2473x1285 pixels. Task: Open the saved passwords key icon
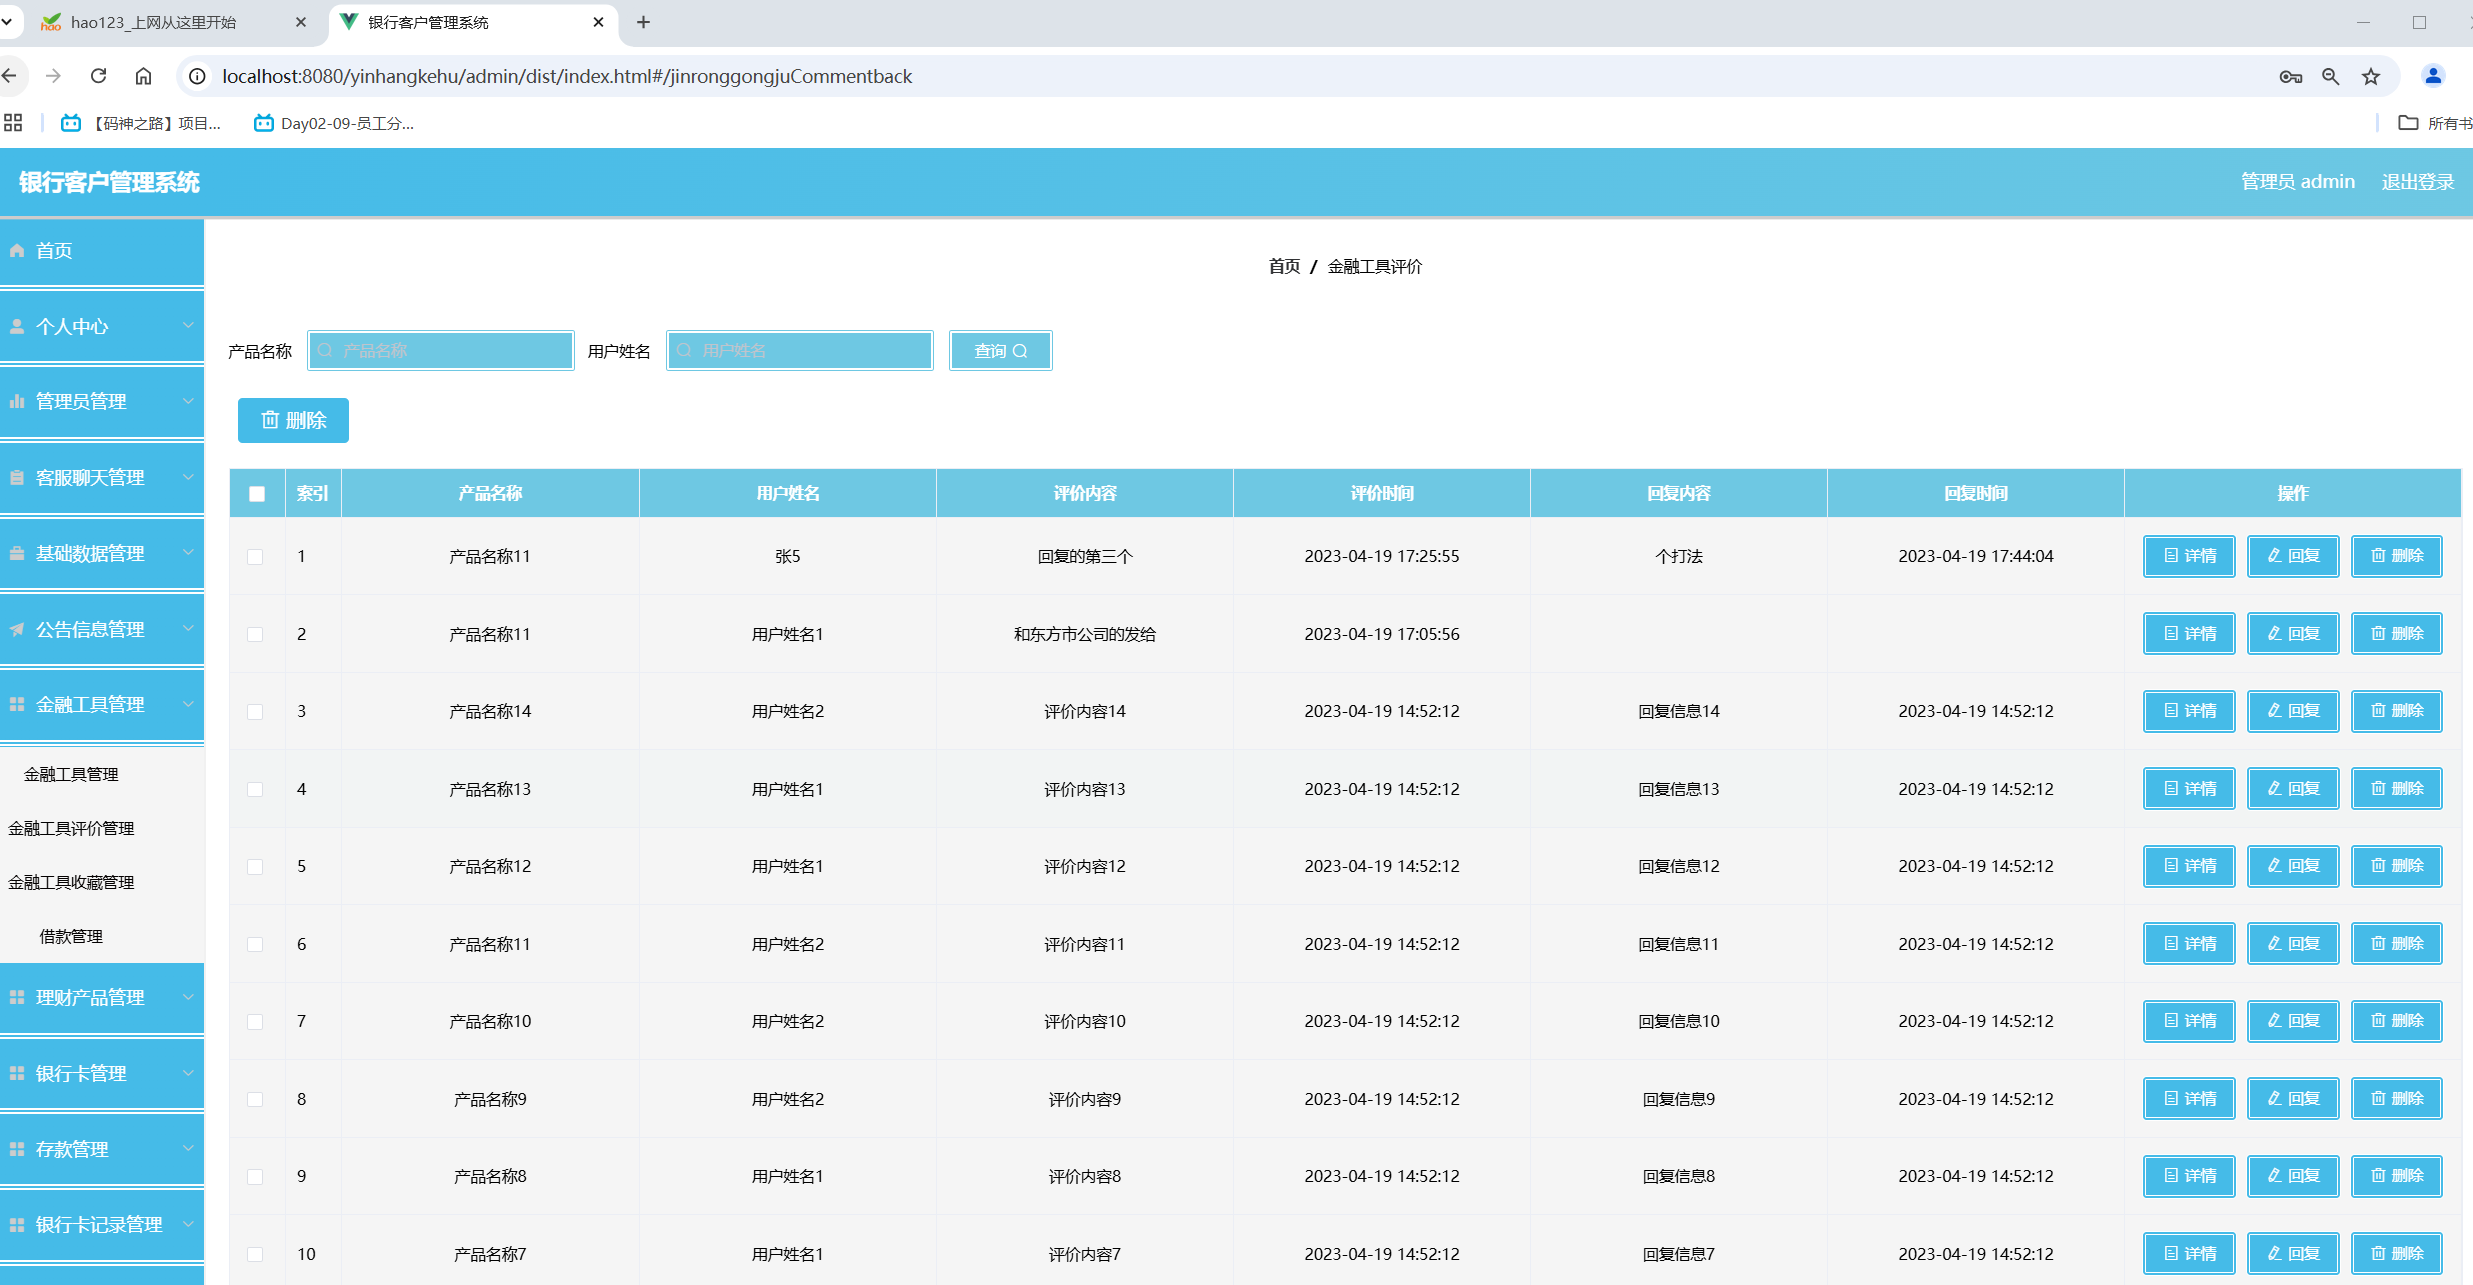tap(2290, 76)
